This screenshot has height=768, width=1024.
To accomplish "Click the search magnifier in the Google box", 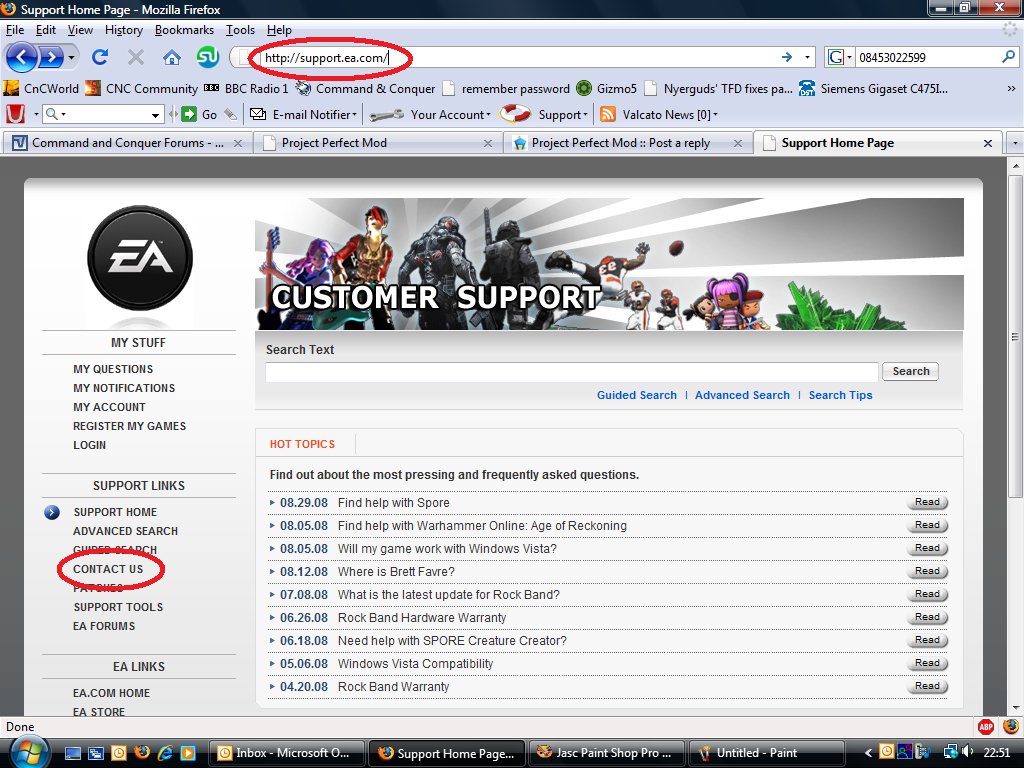I will [x=1008, y=57].
